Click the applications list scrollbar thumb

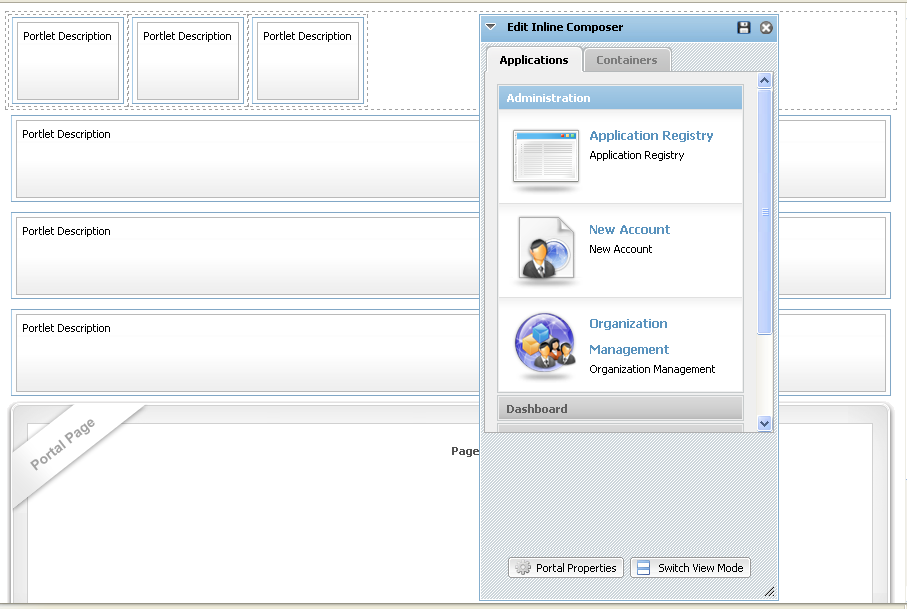pyautogui.click(x=765, y=211)
